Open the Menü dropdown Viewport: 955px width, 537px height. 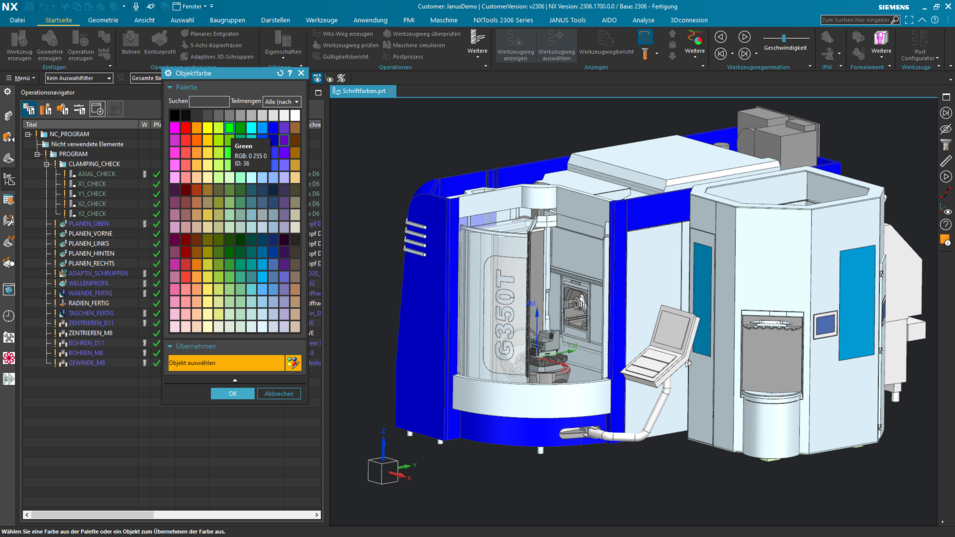(20, 78)
